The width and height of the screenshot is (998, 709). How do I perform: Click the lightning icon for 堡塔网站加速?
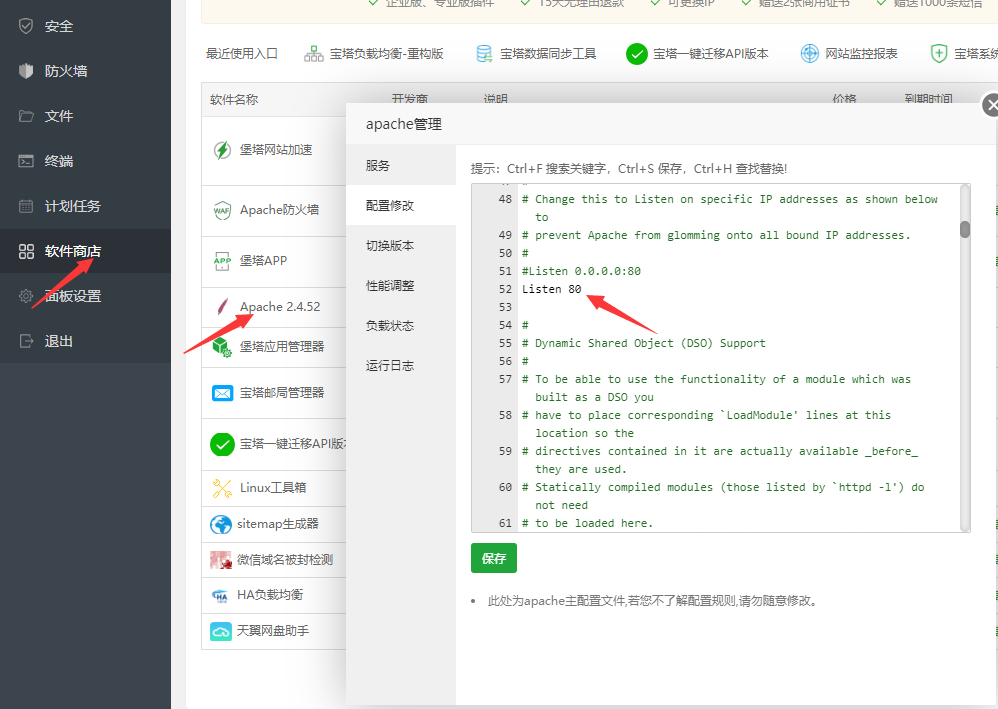pyautogui.click(x=222, y=150)
